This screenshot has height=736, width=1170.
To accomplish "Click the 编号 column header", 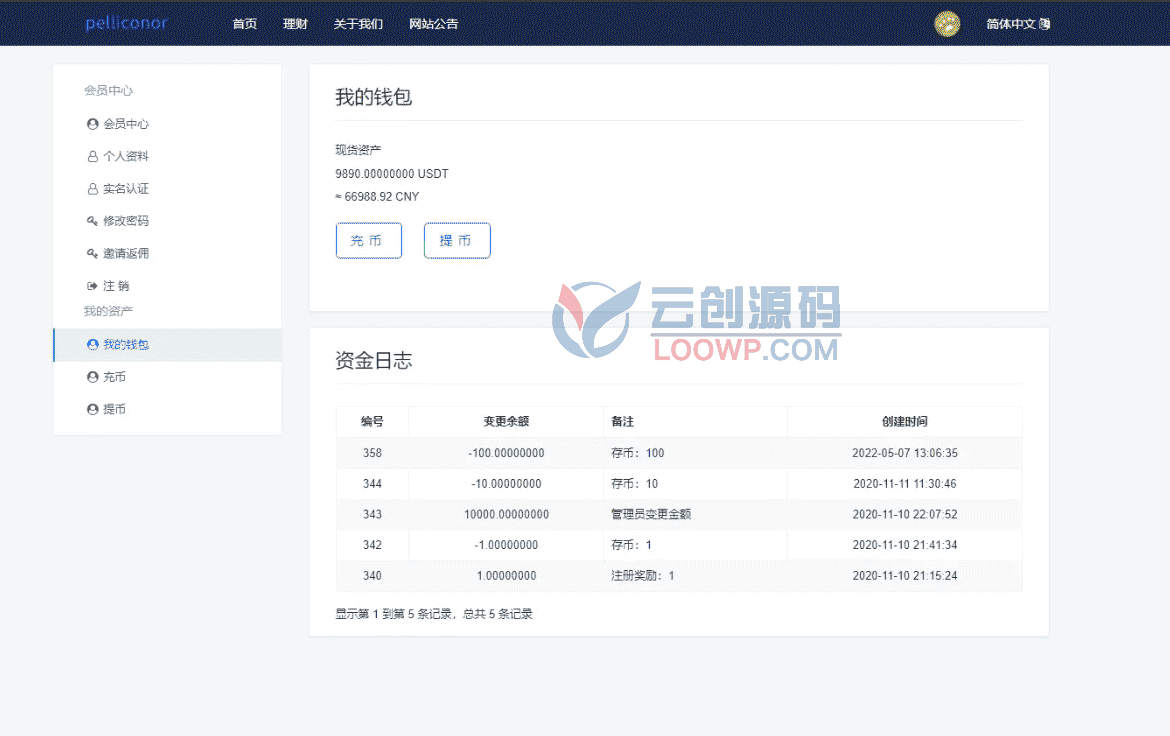I will (x=372, y=422).
